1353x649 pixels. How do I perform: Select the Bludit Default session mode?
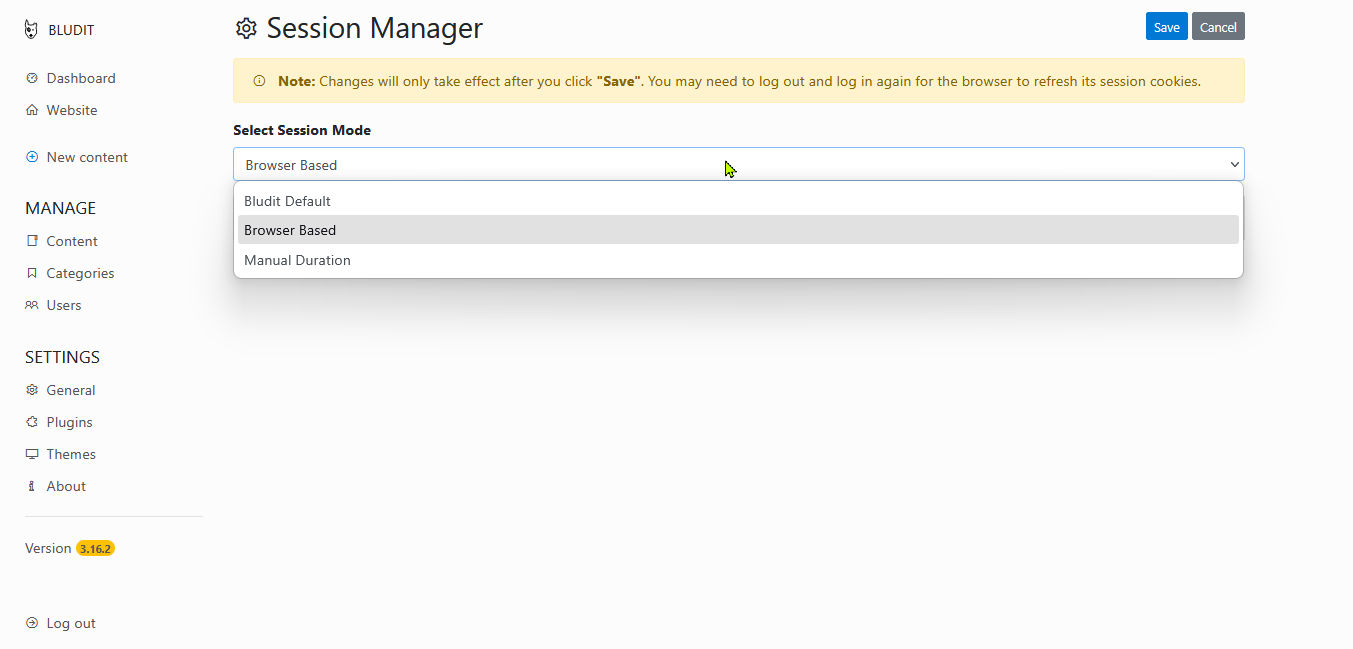288,200
